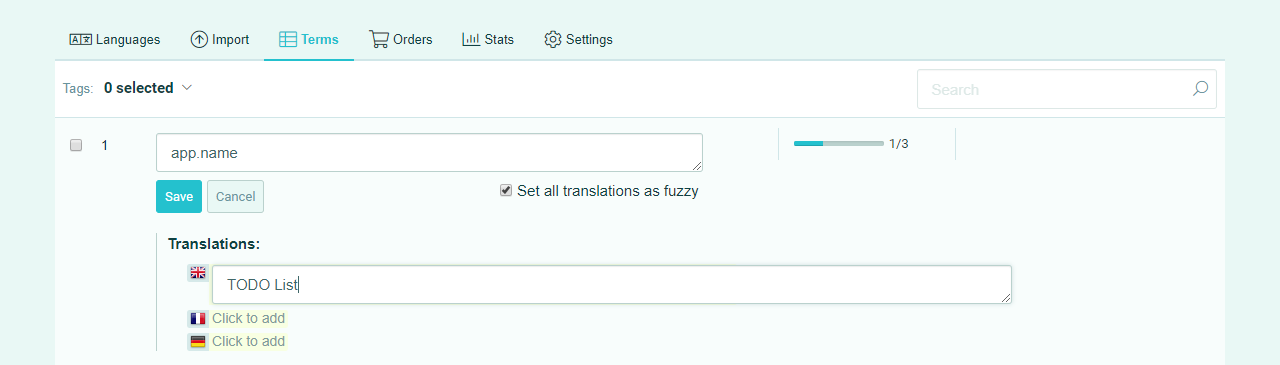Click the French flag icon
Image resolution: width=1280 pixels, height=365 pixels.
coord(198,319)
